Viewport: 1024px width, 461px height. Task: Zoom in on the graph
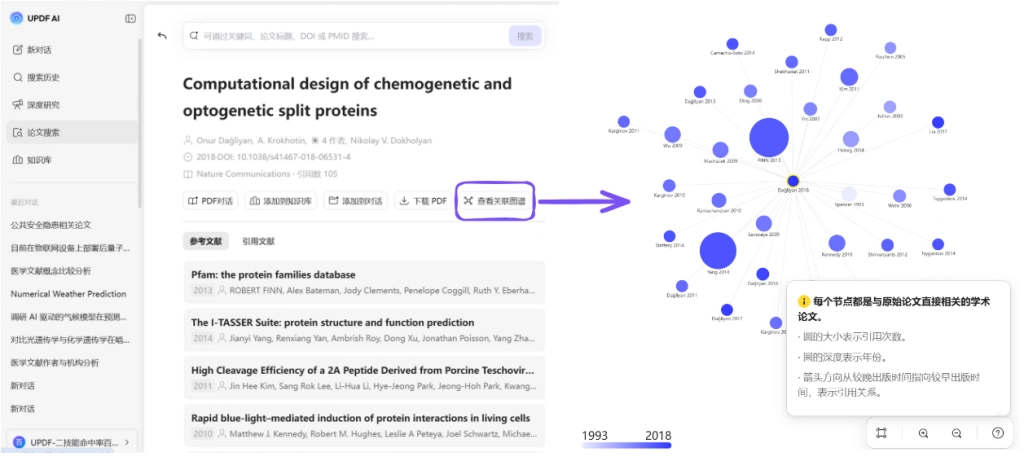tap(923, 433)
